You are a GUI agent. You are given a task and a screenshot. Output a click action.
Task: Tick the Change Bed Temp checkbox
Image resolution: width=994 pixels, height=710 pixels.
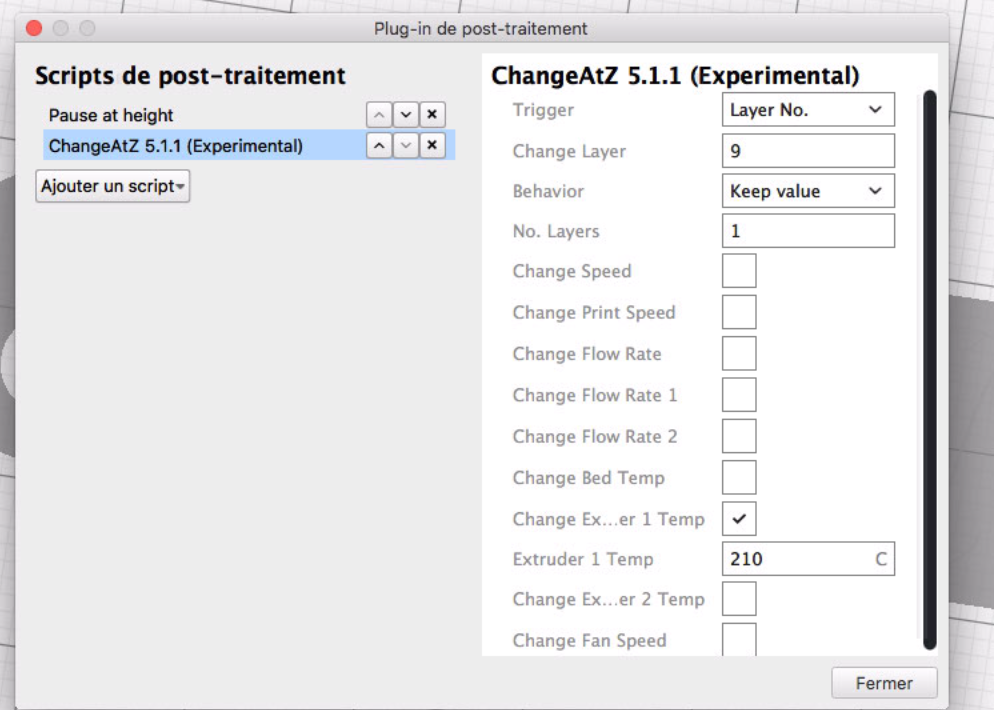(739, 478)
